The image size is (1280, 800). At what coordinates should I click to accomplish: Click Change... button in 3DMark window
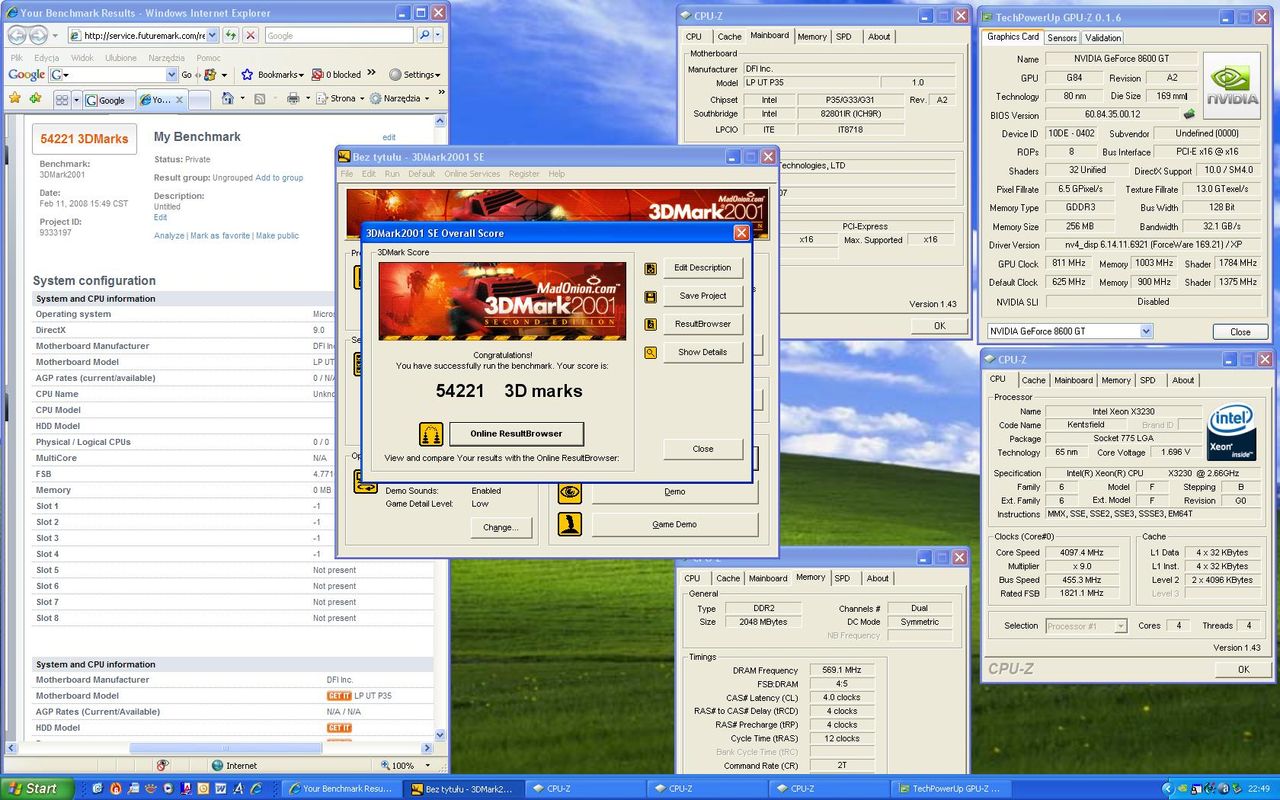coord(500,527)
